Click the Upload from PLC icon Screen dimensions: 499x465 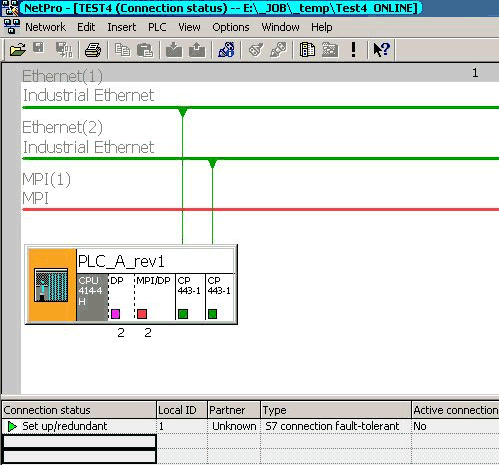[197, 50]
